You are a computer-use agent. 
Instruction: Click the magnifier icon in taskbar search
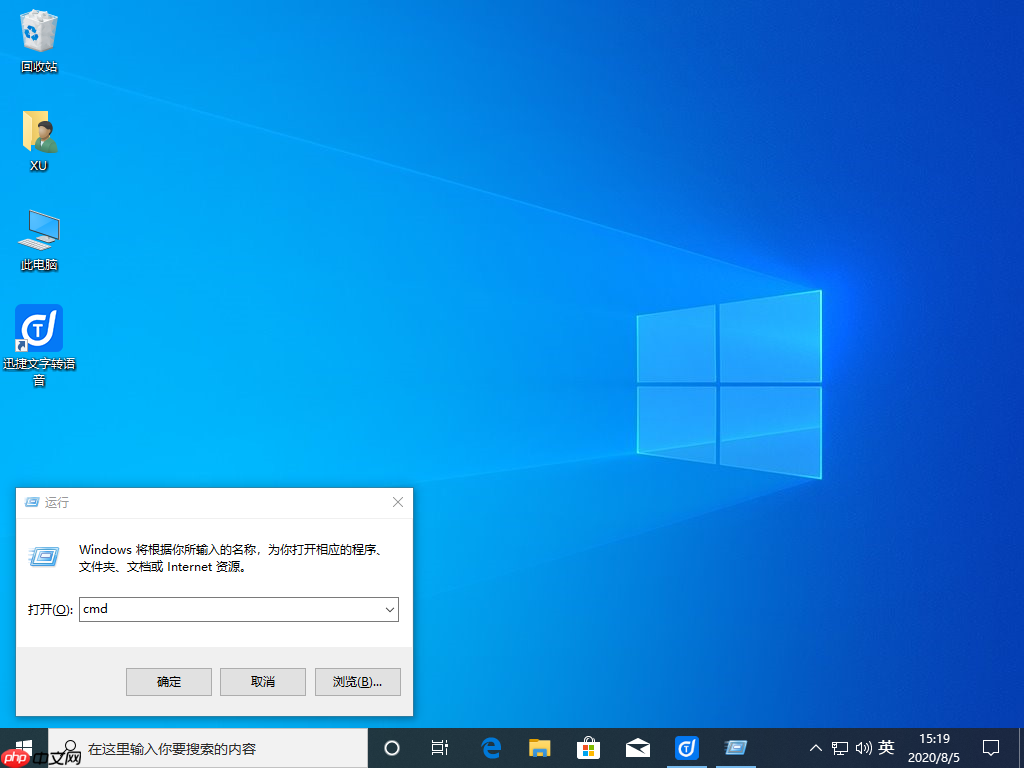[x=69, y=748]
